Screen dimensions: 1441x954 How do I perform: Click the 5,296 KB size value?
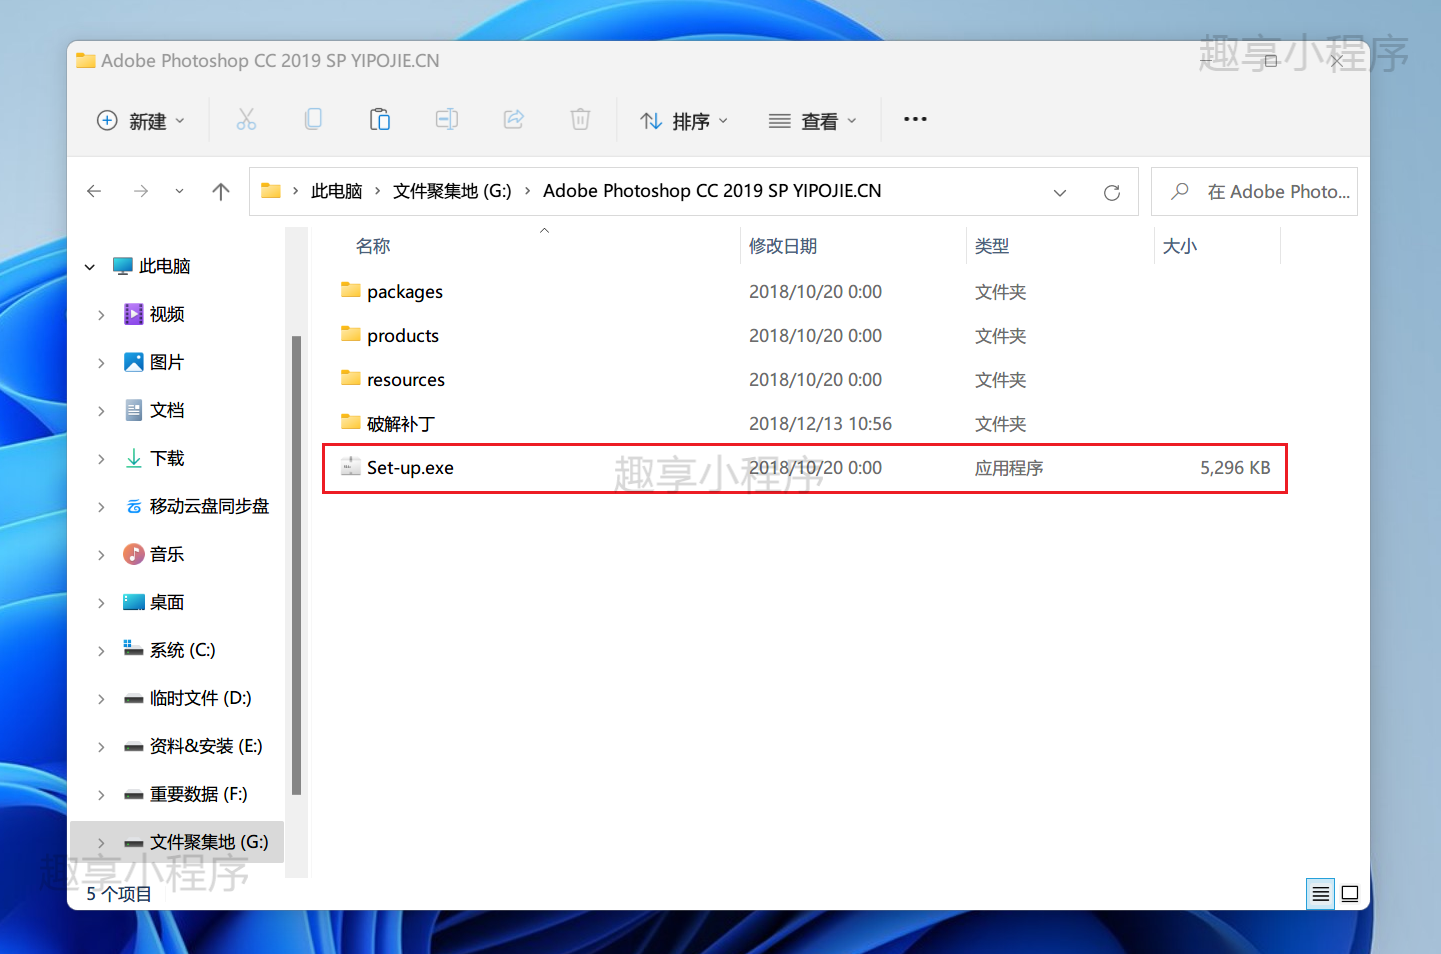(1235, 468)
